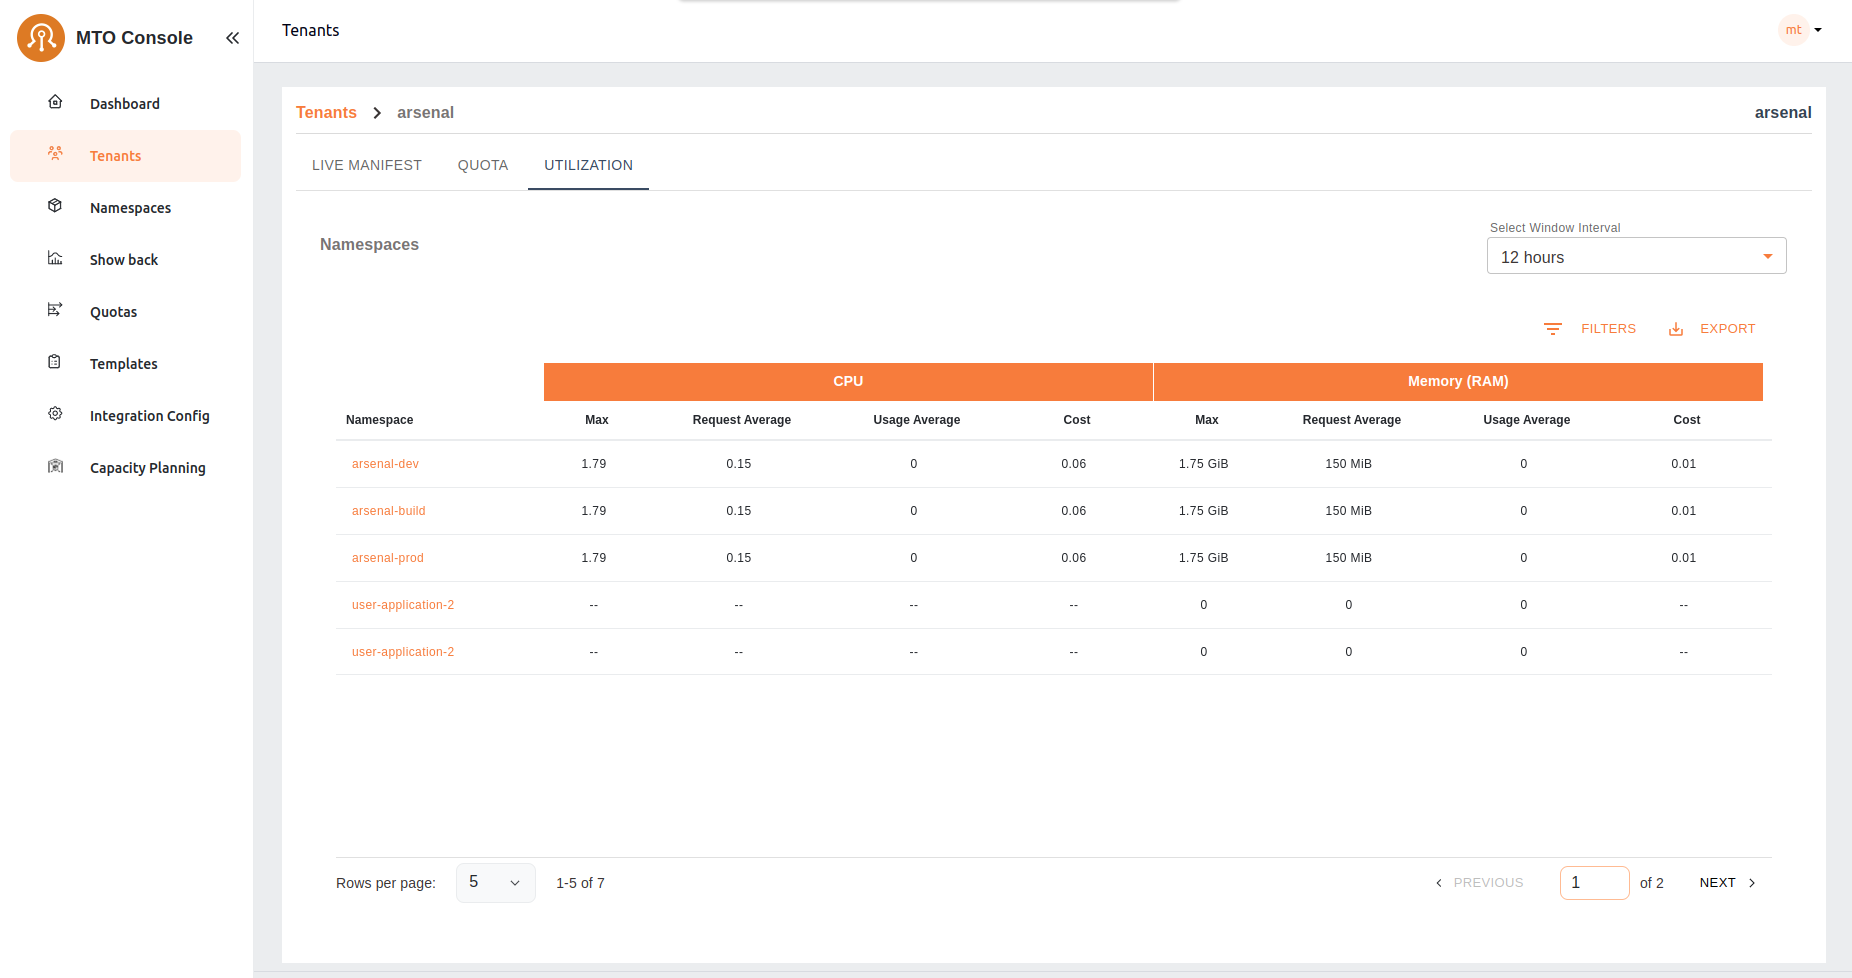Click the Capacity Planning icon

(x=56, y=466)
